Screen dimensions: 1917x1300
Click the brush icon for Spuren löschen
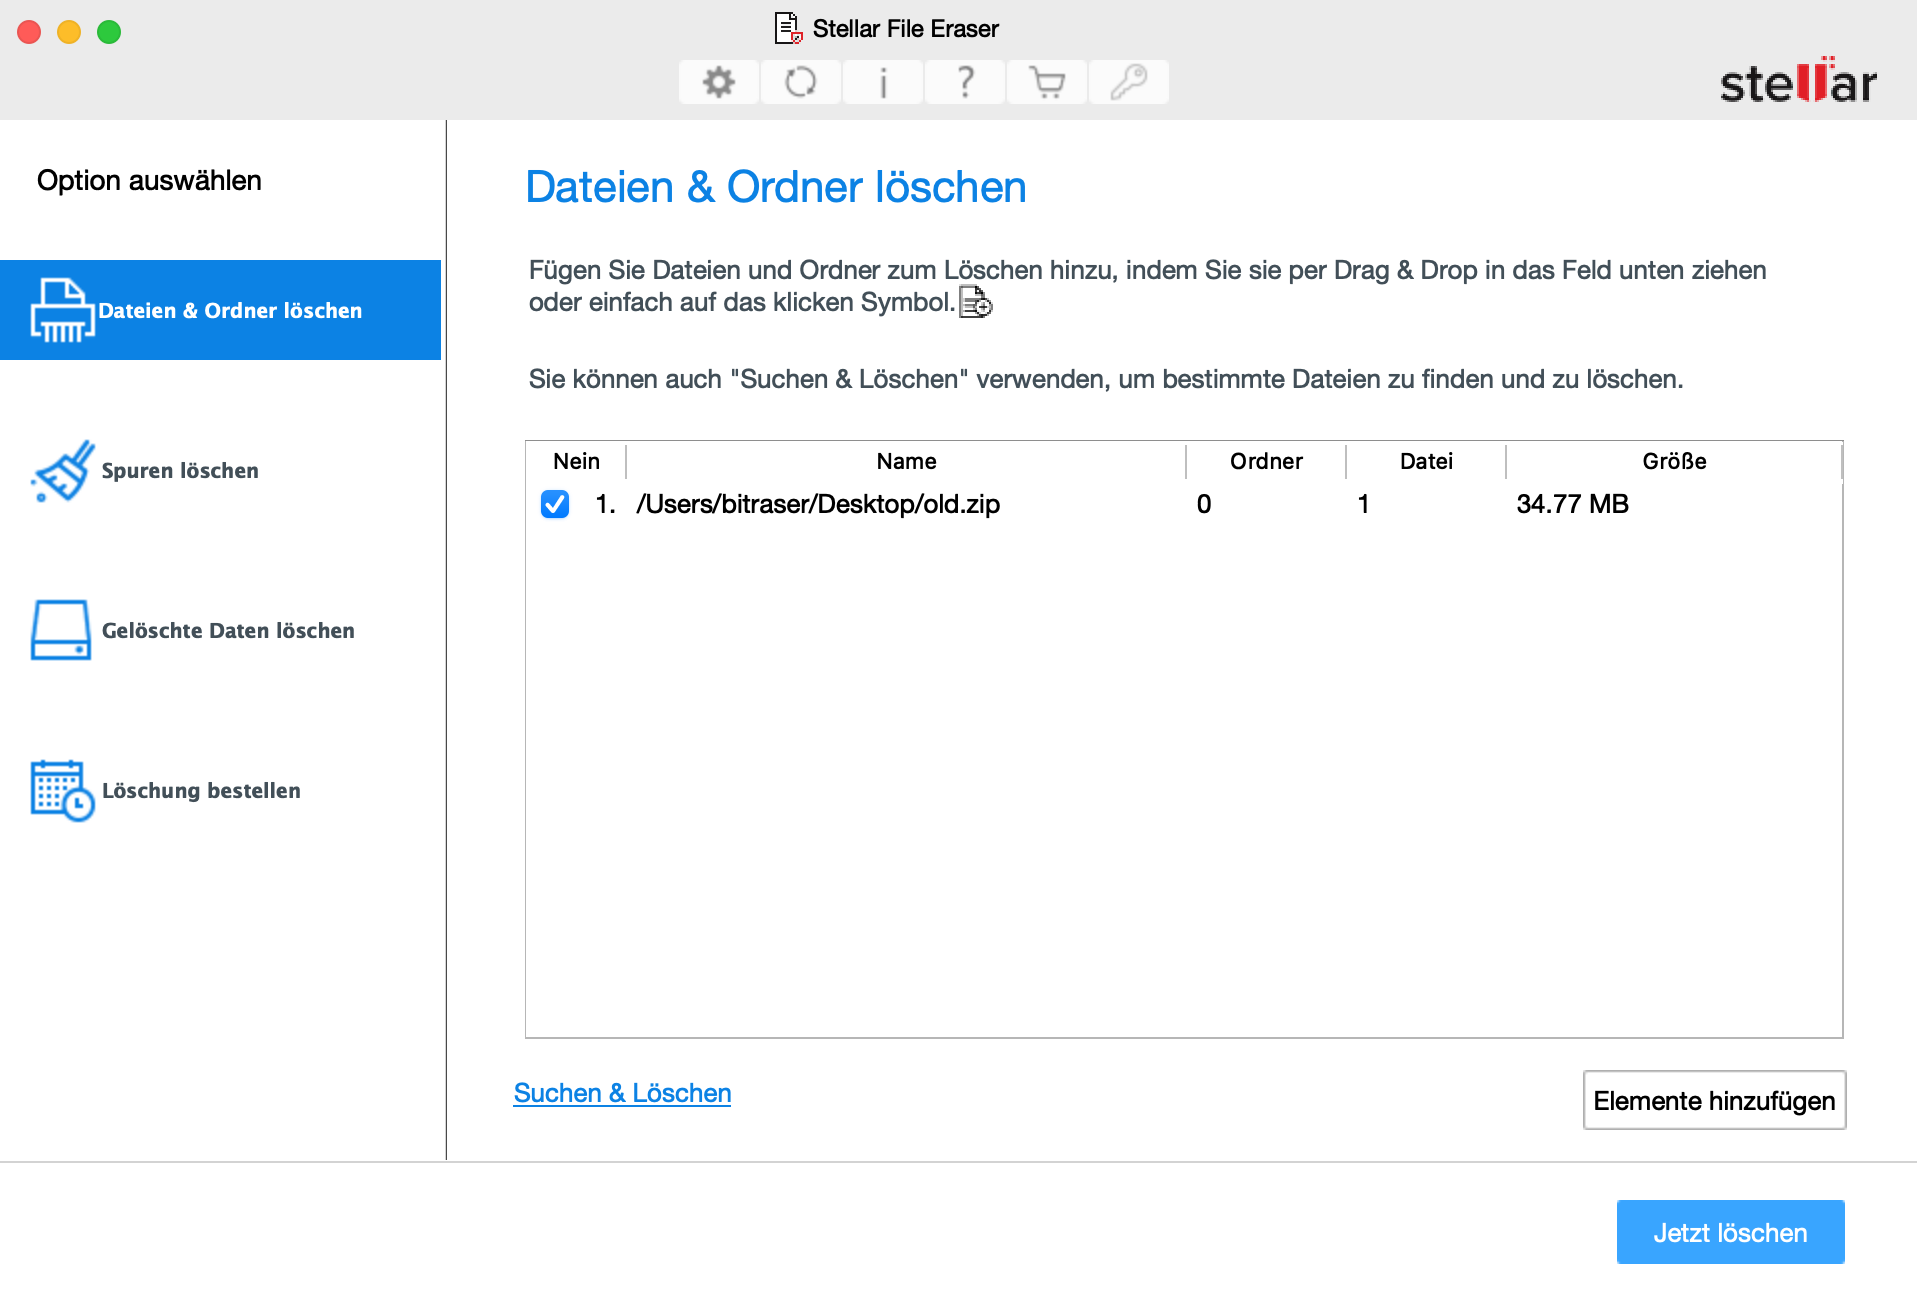click(x=62, y=470)
